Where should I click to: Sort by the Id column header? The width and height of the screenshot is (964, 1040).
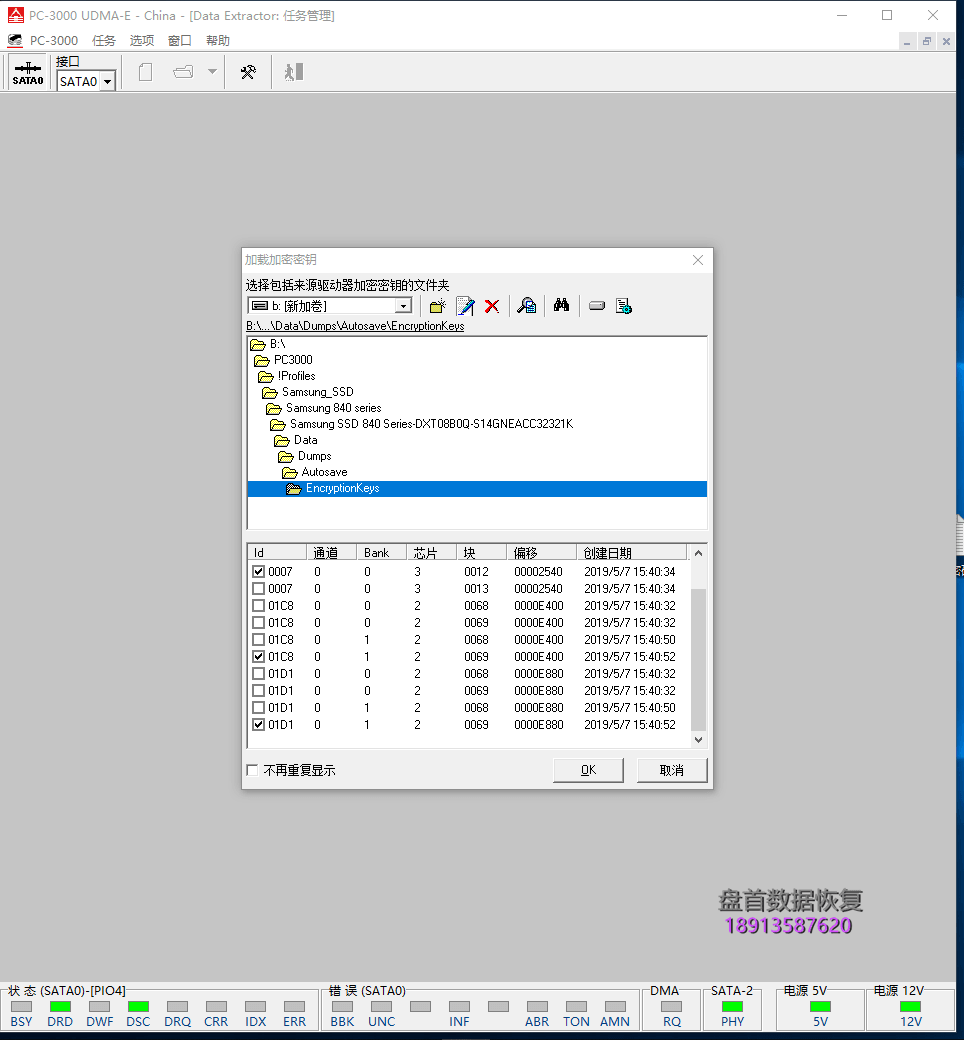[277, 552]
